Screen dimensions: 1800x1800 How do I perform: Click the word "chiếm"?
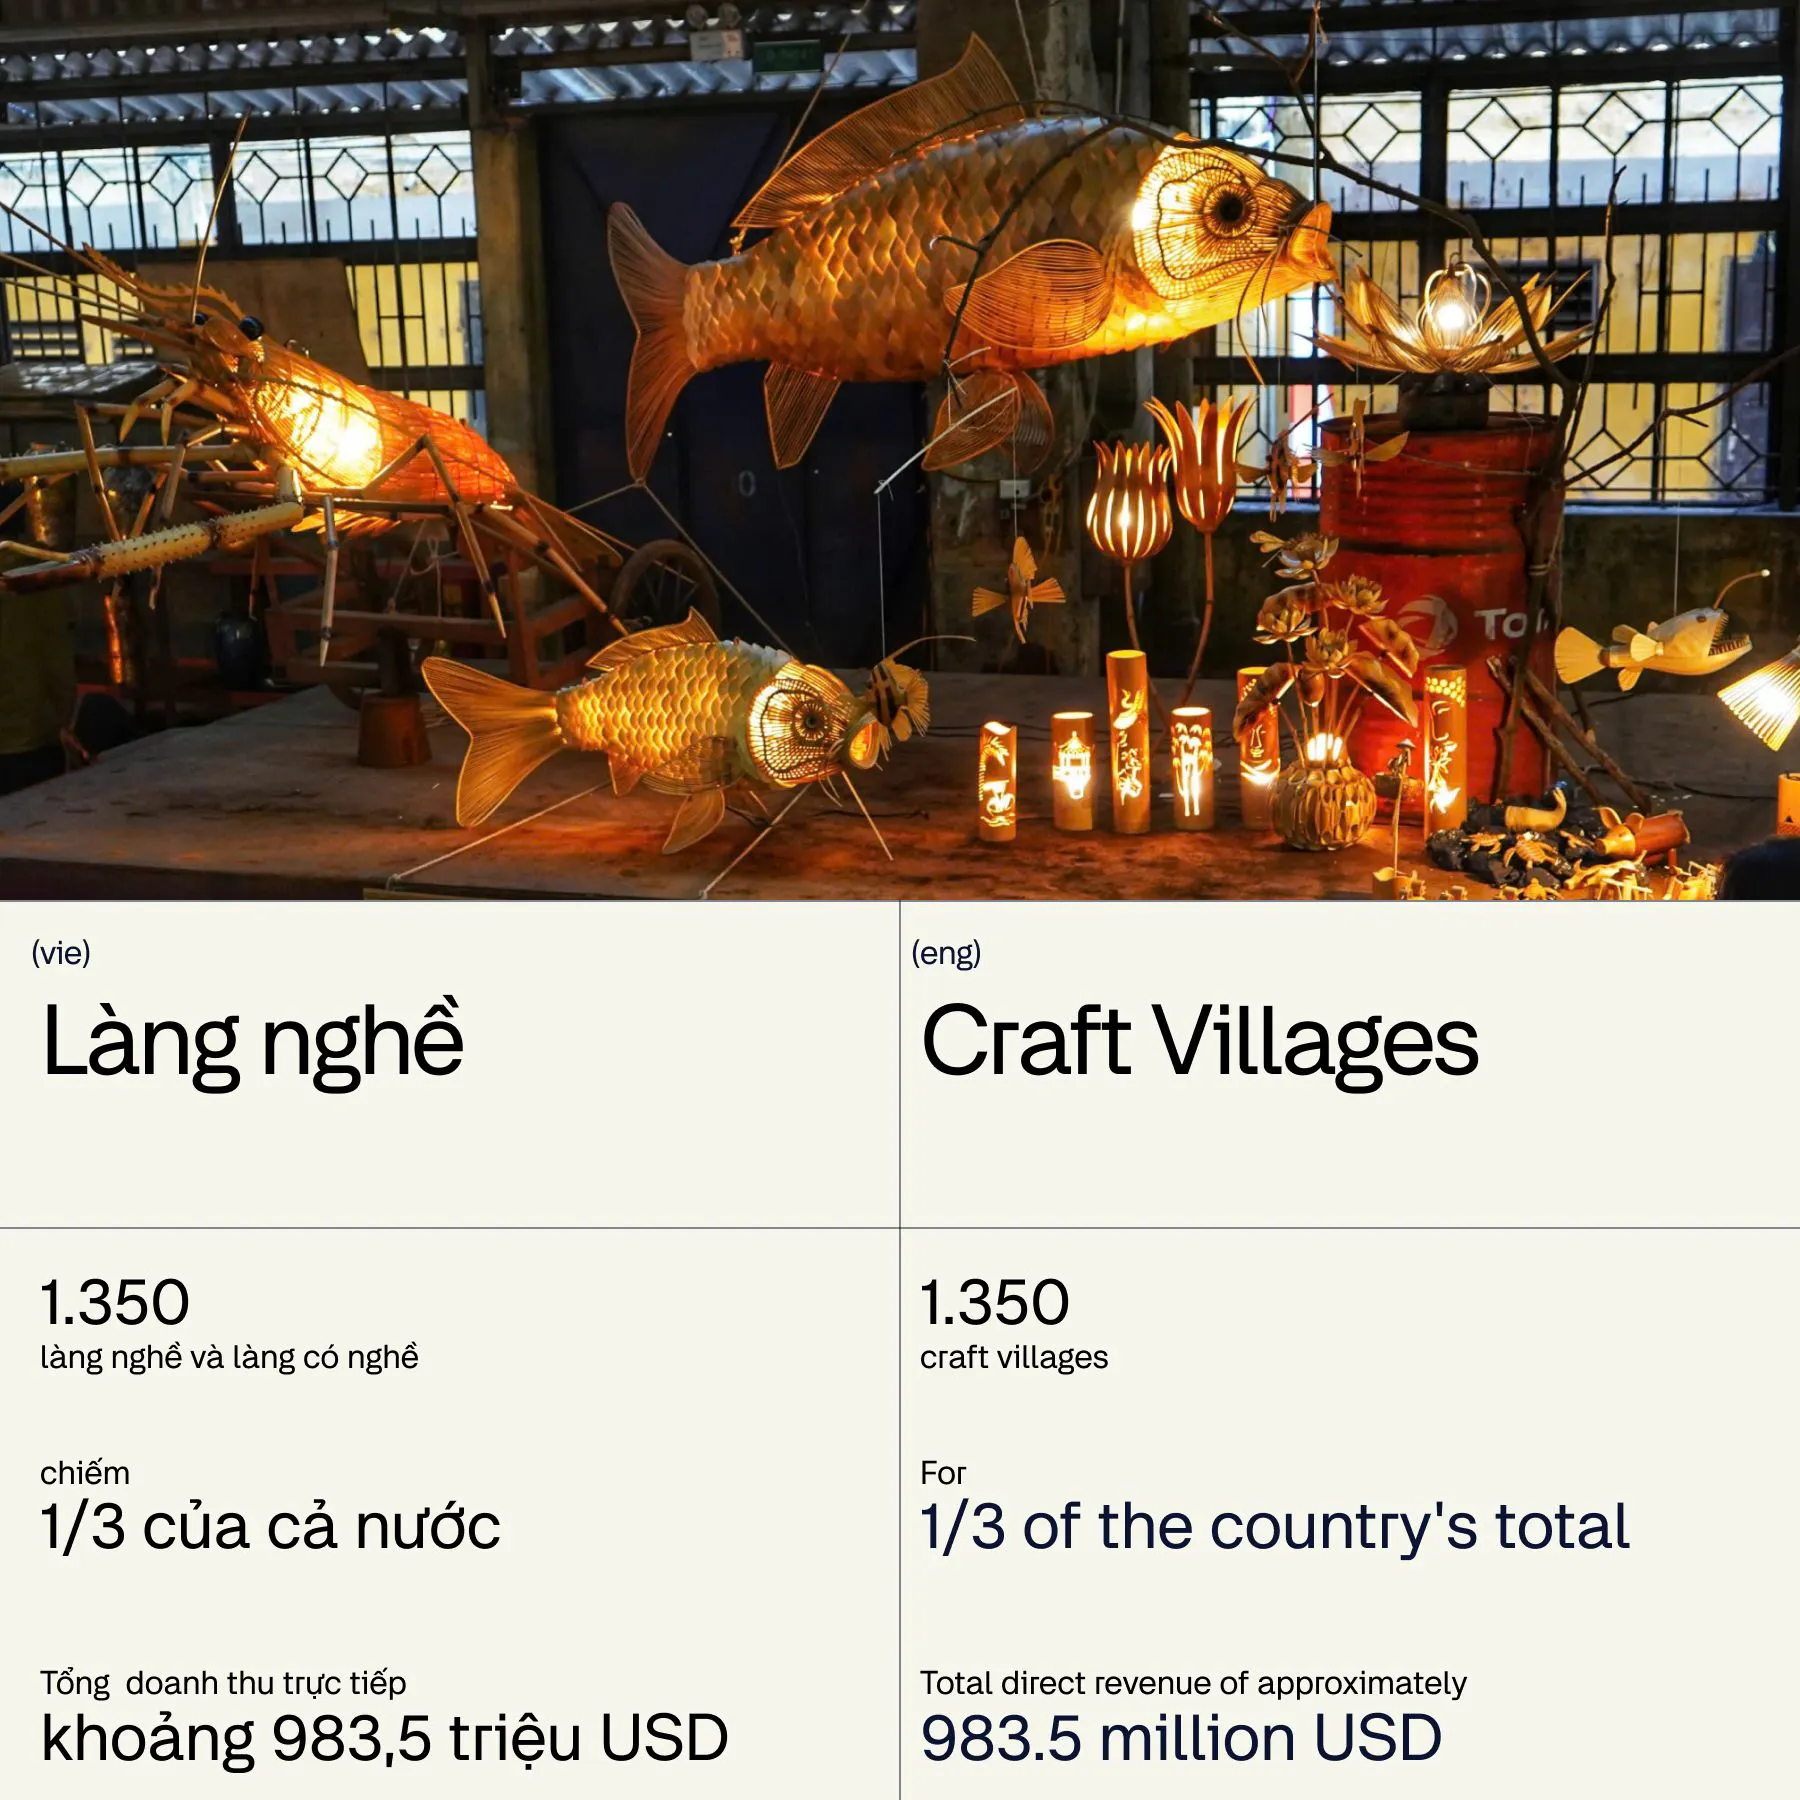click(85, 1473)
